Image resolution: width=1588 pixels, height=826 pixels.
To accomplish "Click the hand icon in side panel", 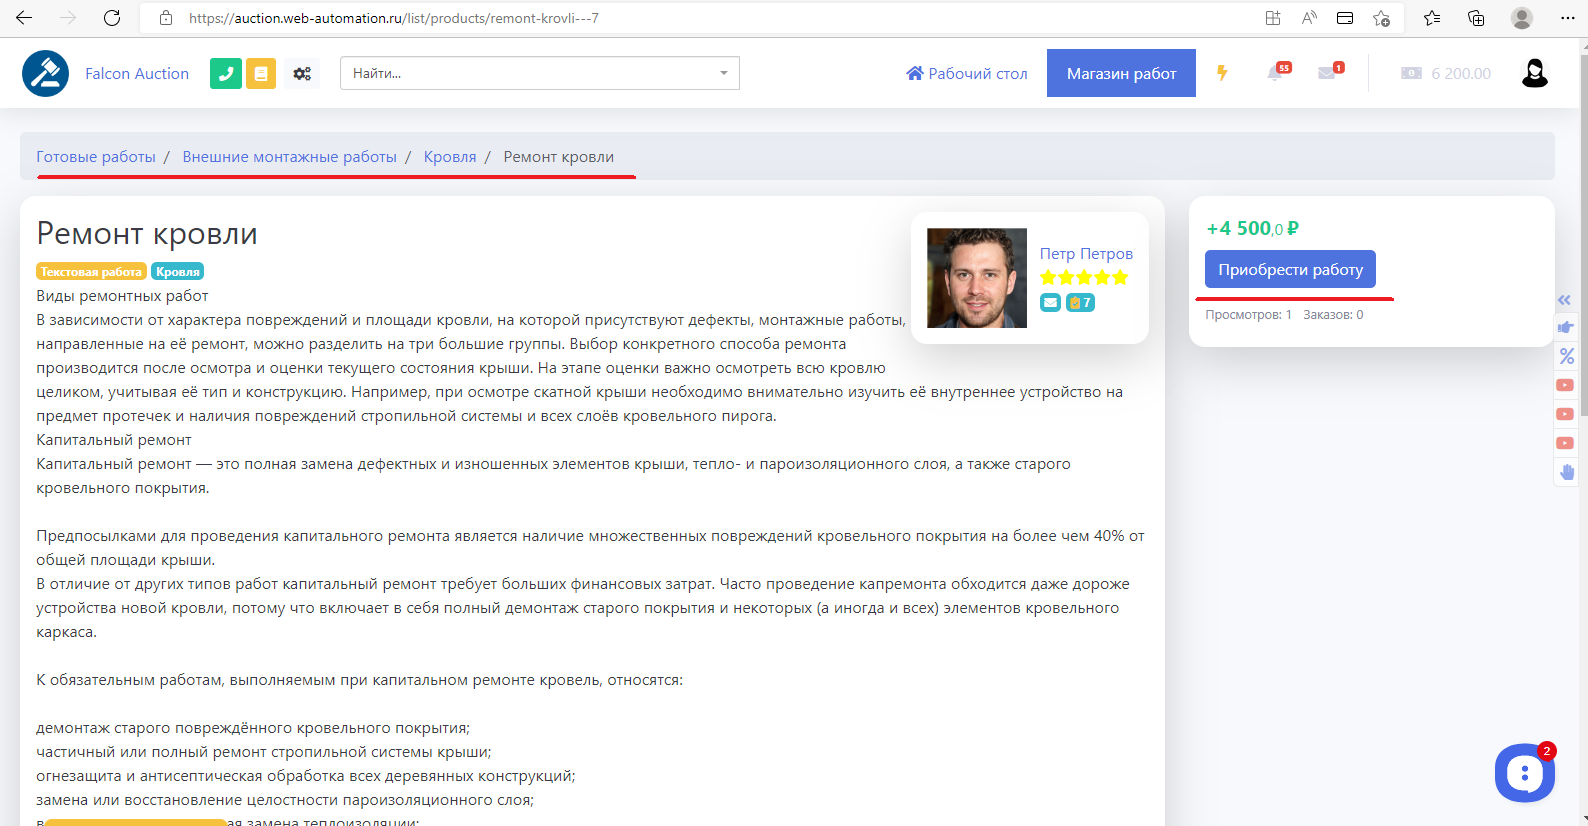I will 1566,472.
